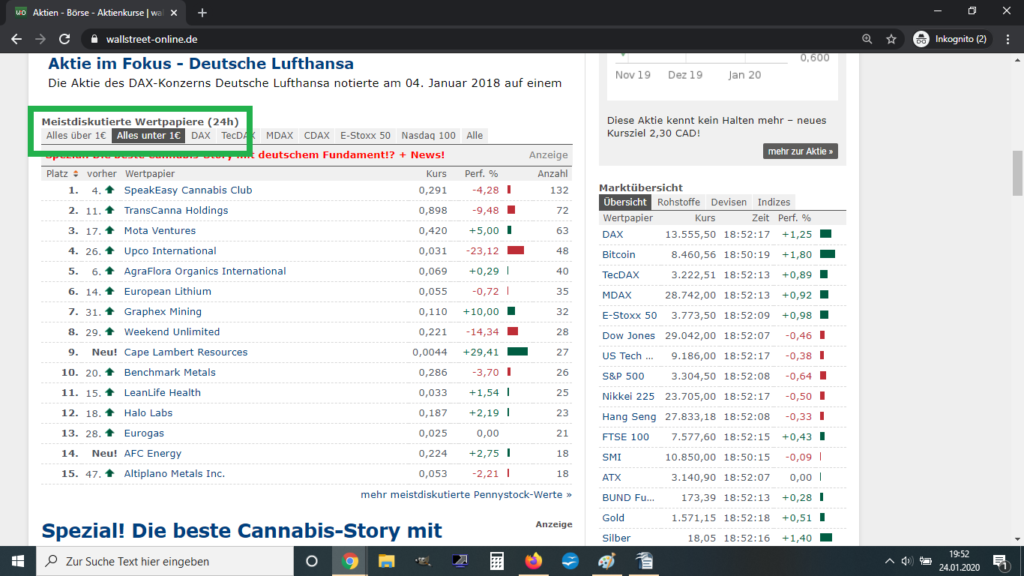Switch to the CDAX discussion tab
The image size is (1024, 576).
click(317, 135)
